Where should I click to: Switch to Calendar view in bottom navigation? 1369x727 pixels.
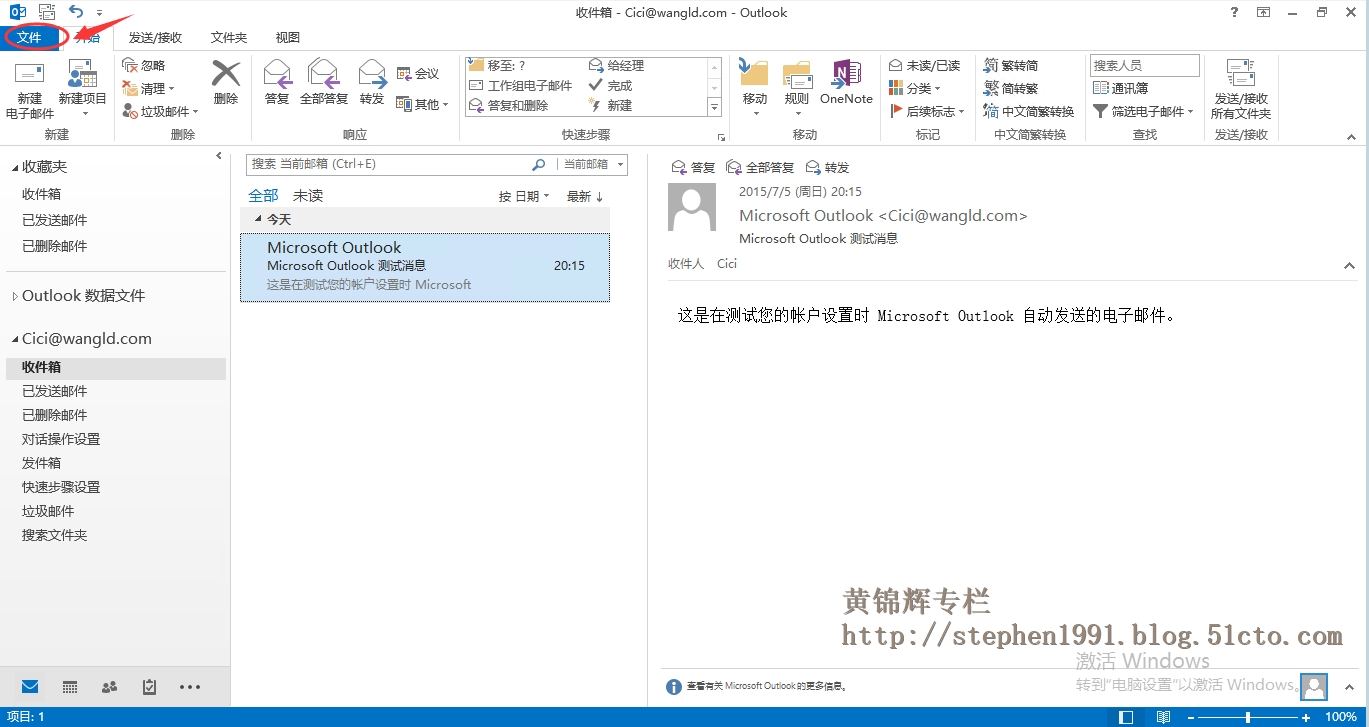pyautogui.click(x=70, y=687)
